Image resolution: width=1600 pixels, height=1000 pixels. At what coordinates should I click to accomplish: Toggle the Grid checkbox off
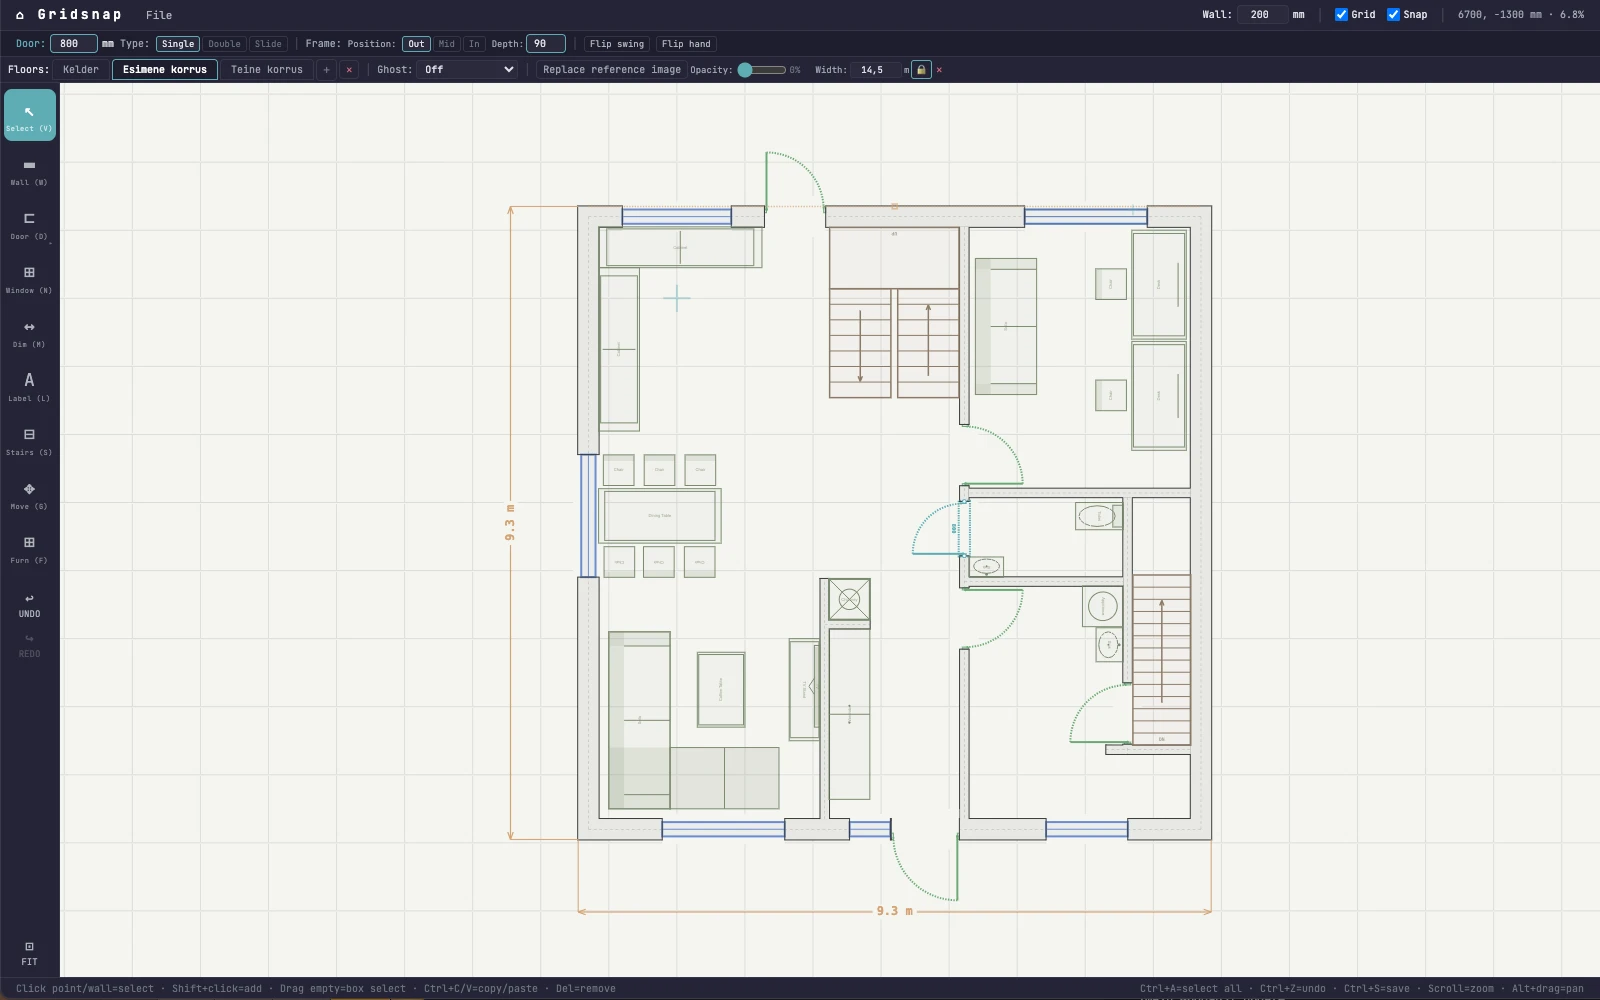pos(1342,14)
